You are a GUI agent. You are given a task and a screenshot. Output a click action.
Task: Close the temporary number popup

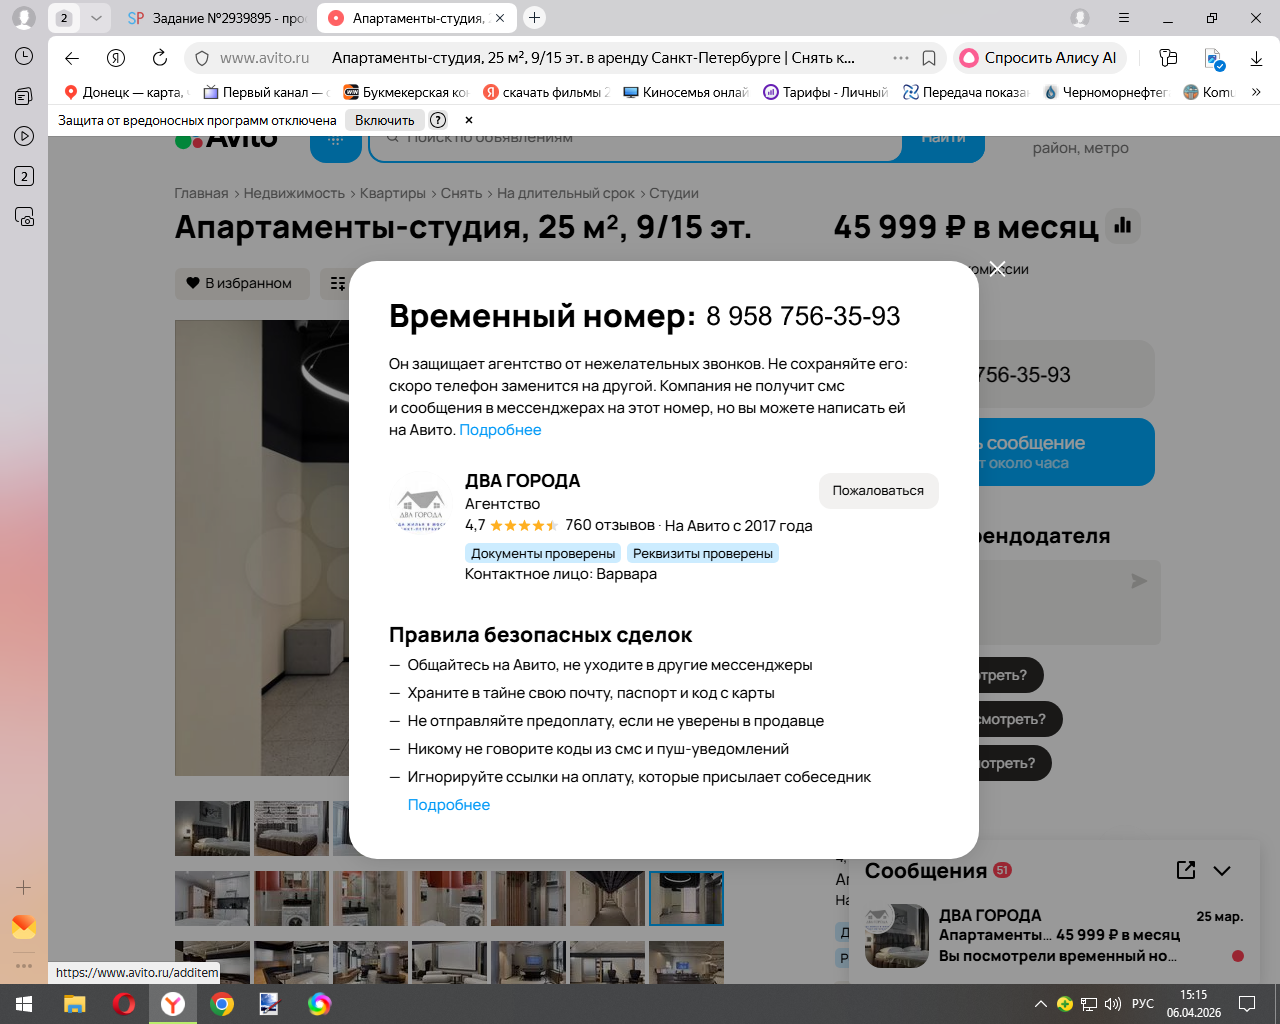pos(997,268)
